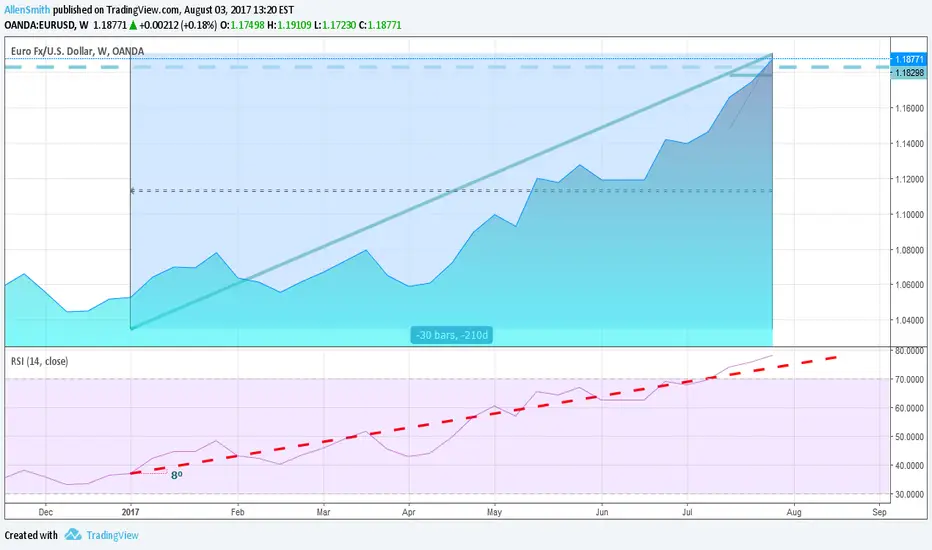
Task: Click the 1.12000 price axis value
Action: (x=909, y=179)
